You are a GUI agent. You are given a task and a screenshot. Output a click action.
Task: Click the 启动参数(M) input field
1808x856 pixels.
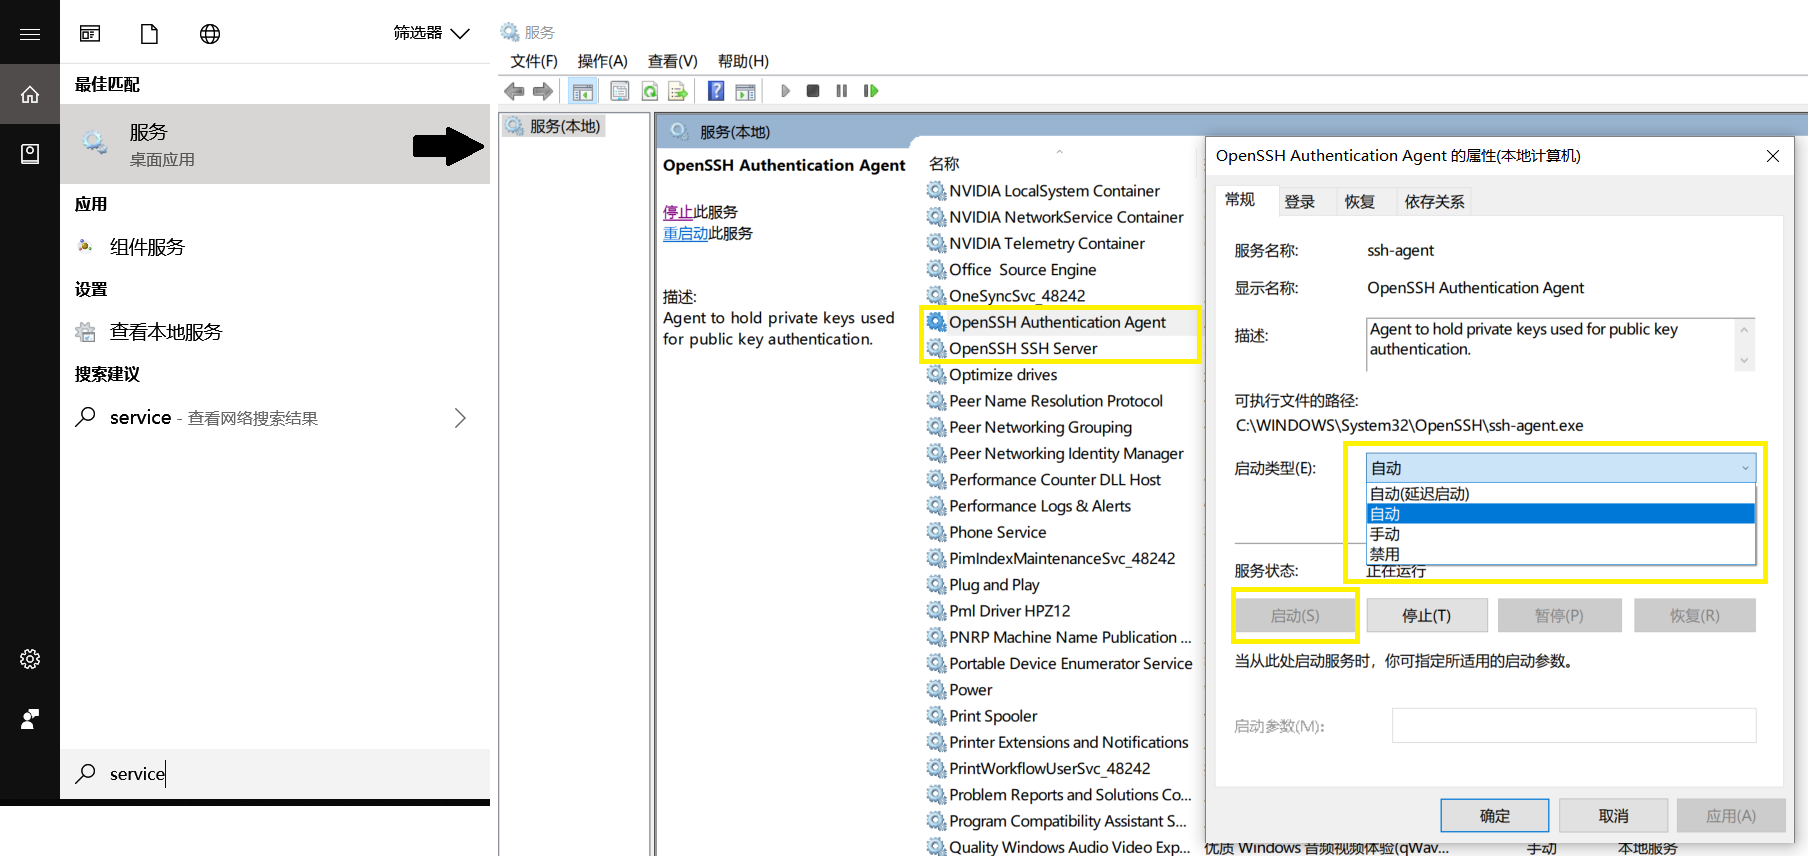1574,726
